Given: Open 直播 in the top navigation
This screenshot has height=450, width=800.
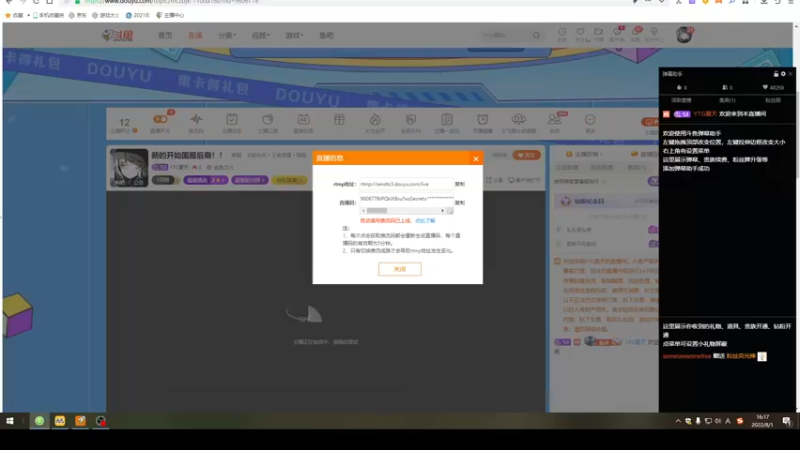Looking at the screenshot, I should [195, 36].
